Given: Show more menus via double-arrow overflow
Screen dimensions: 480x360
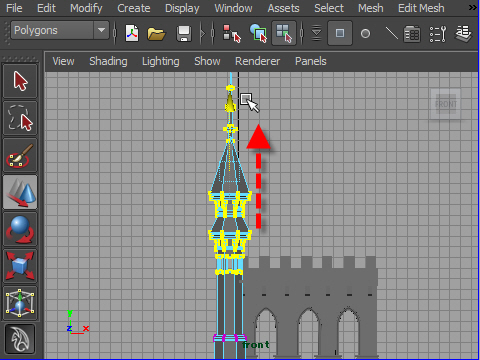Looking at the screenshot, I should tap(473, 7).
